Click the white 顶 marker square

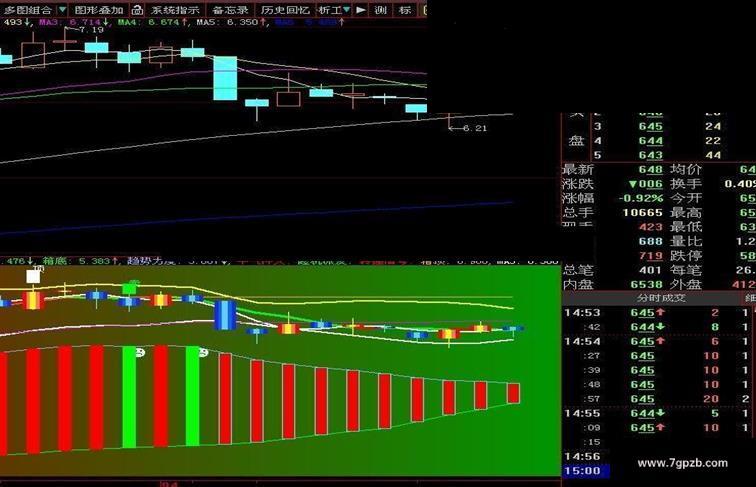tap(33, 276)
